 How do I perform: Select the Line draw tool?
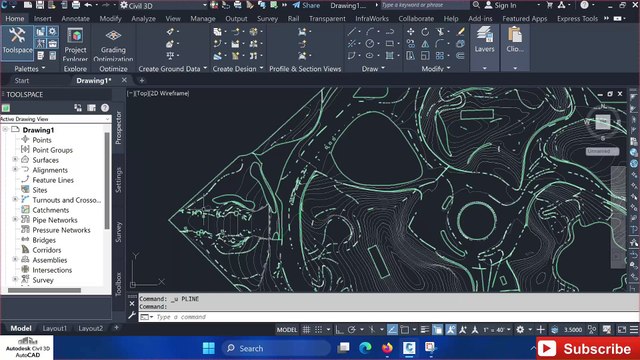[351, 31]
